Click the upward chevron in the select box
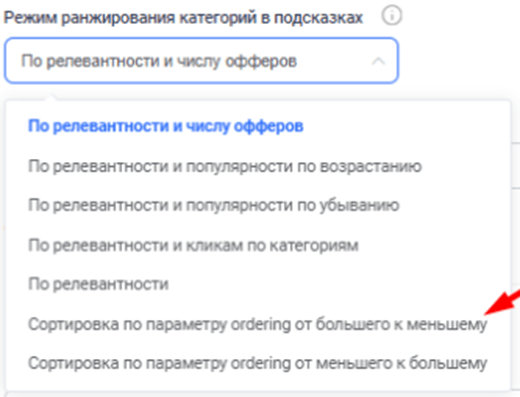 [x=378, y=61]
